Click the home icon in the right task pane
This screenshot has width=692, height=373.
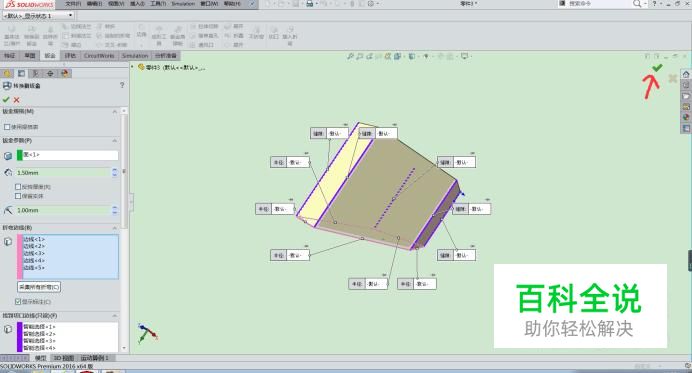click(686, 74)
